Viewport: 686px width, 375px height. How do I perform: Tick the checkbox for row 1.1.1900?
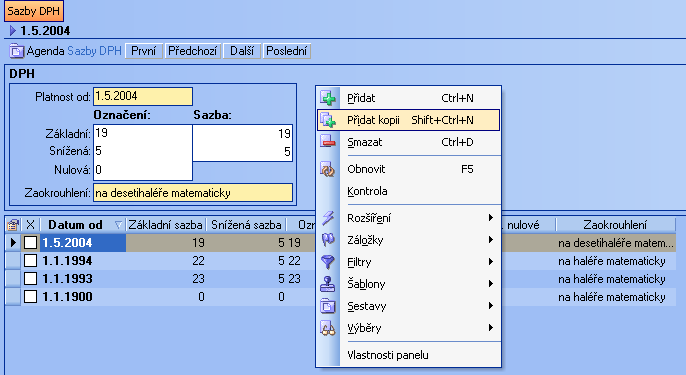click(x=30, y=297)
